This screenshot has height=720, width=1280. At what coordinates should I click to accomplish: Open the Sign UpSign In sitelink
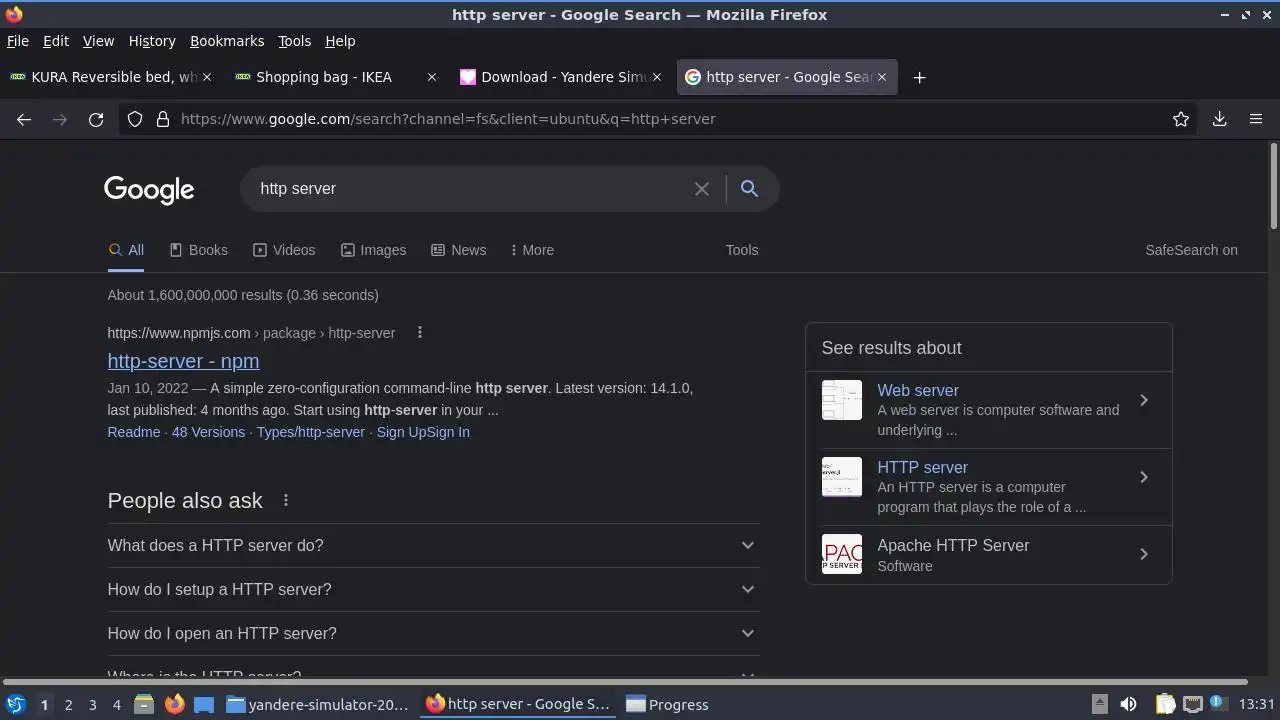[423, 432]
